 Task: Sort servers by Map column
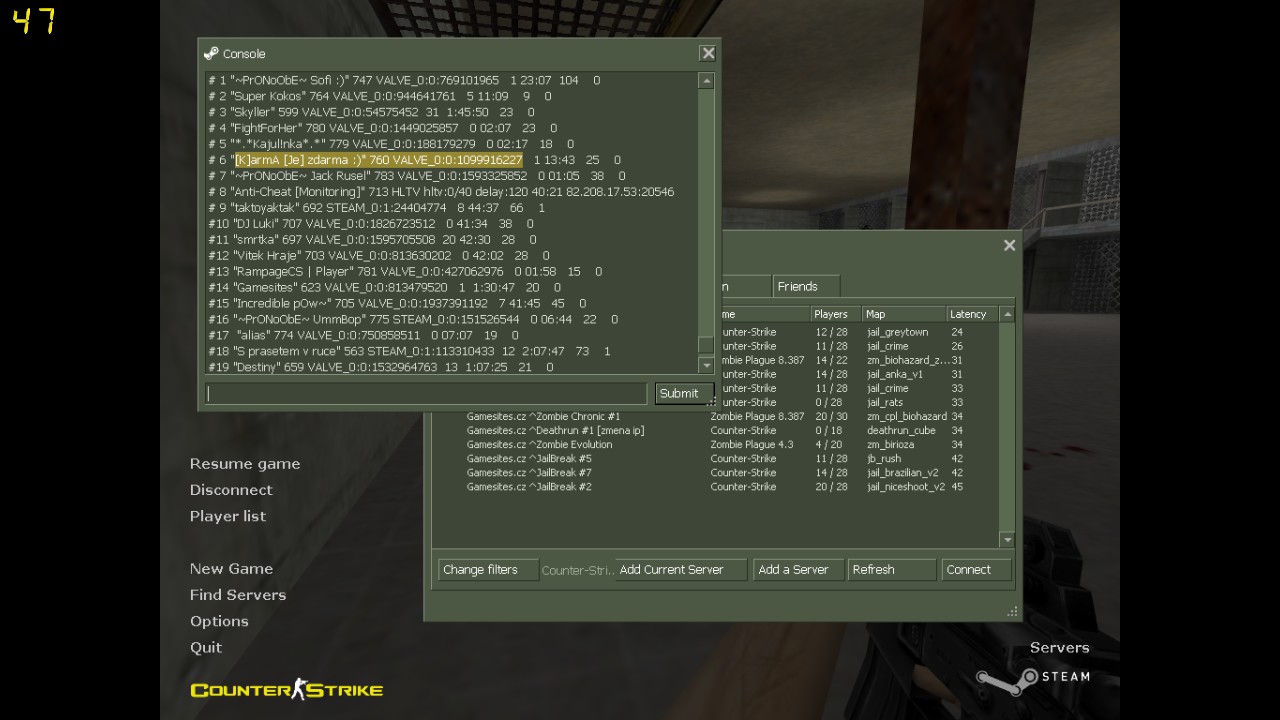[904, 314]
